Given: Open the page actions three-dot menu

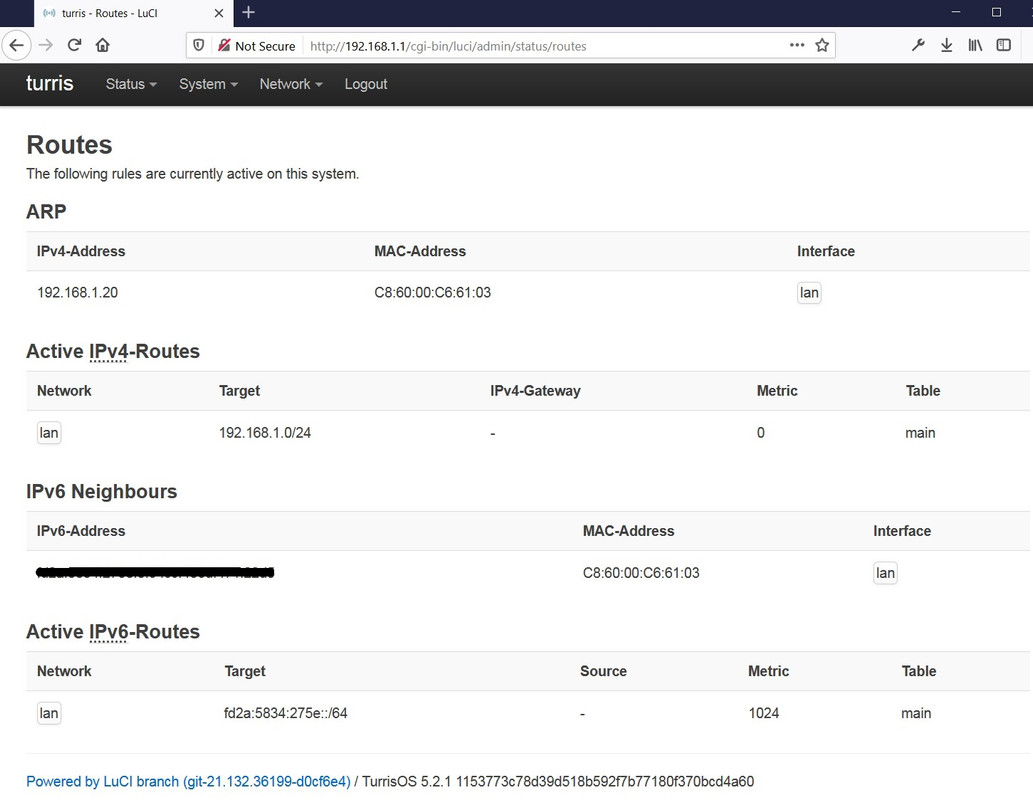Looking at the screenshot, I should tap(797, 45).
